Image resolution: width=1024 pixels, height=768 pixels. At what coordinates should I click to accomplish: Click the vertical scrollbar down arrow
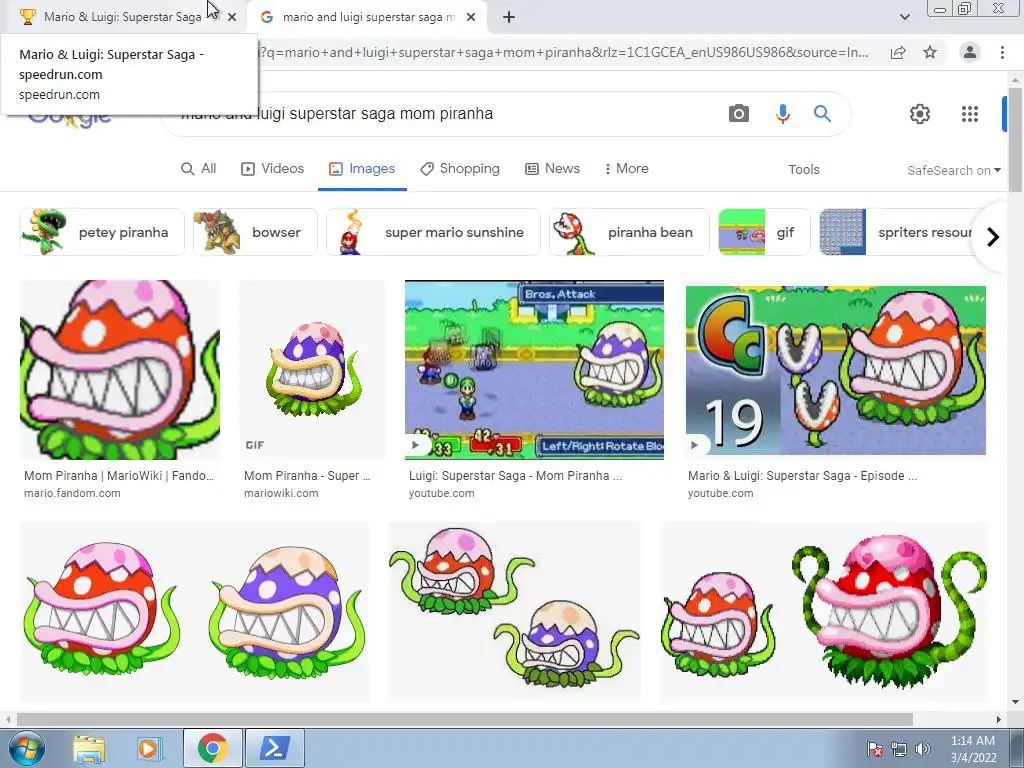[x=1015, y=702]
